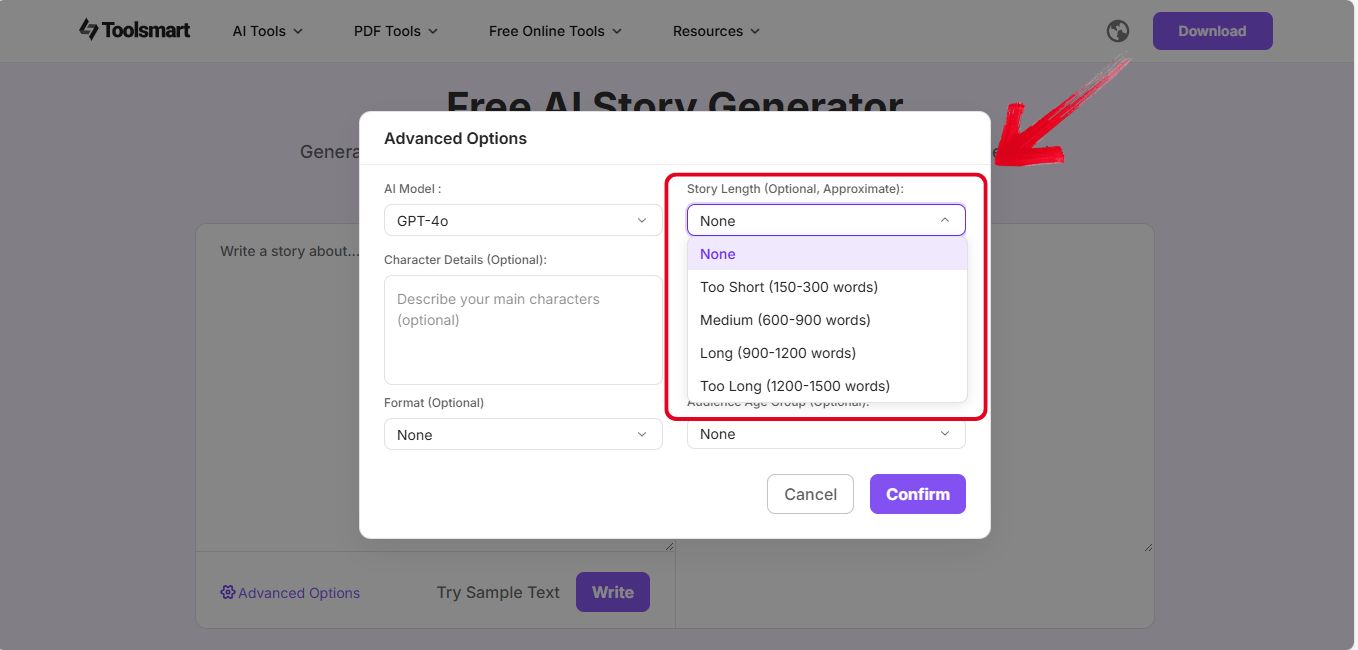This screenshot has height=650, width=1358.
Task: Open the language globe icon
Action: pyautogui.click(x=1117, y=31)
